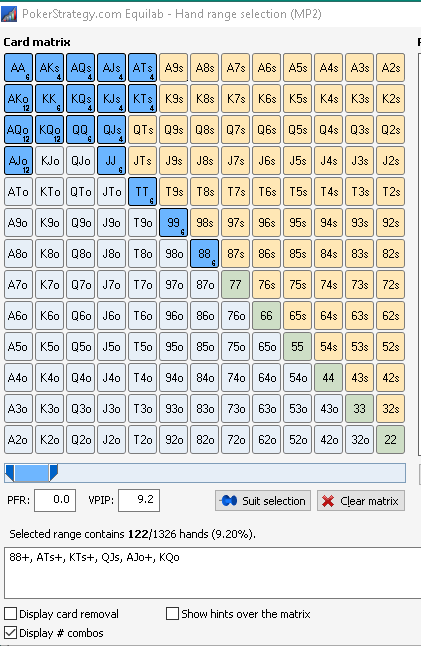The width and height of the screenshot is (421, 646).
Task: Select the JTo cell
Action: tap(112, 192)
